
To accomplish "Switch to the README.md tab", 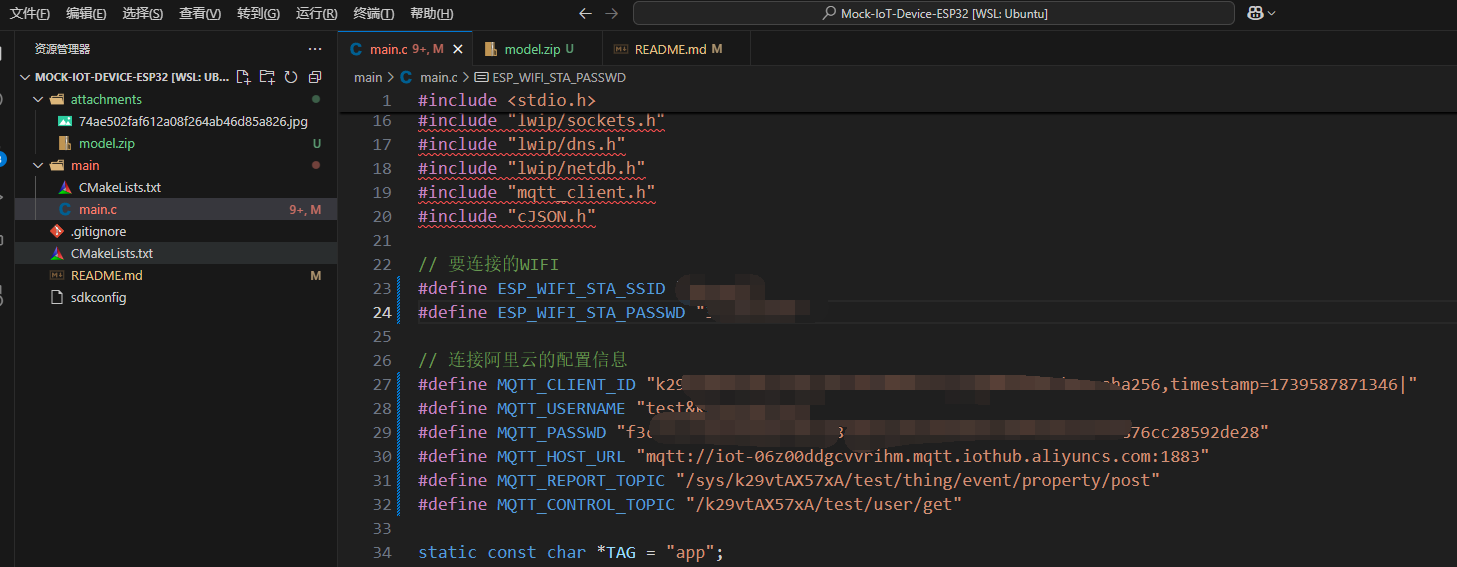I will point(670,49).
